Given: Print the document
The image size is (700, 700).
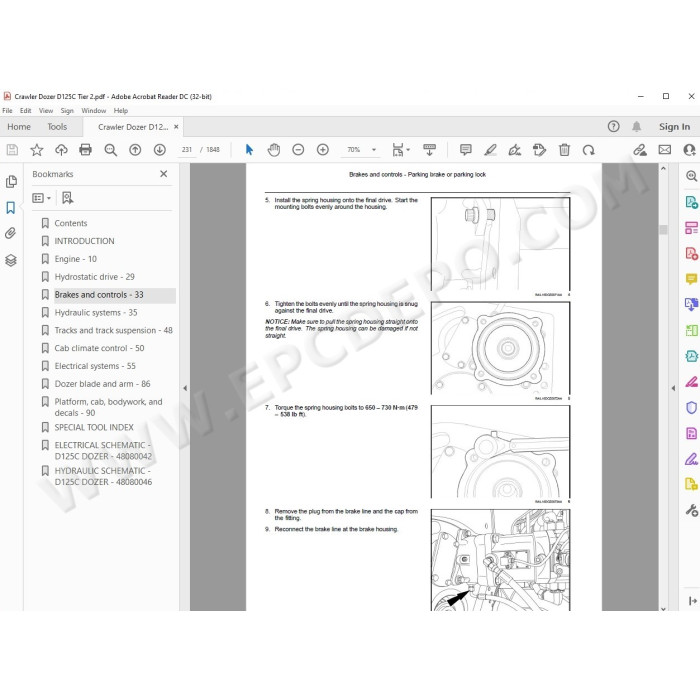Looking at the screenshot, I should (x=85, y=150).
